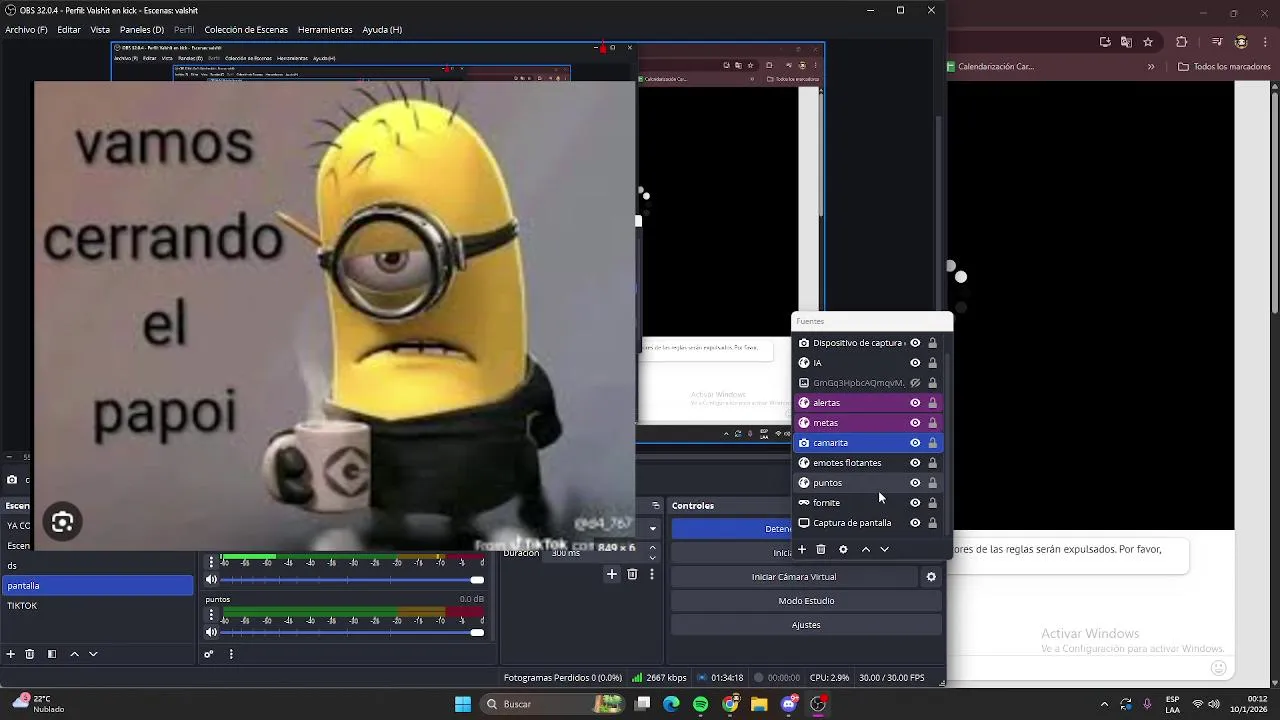Bookmark the page with the star icon
This screenshot has height=720, width=1280.
coord(1148,42)
